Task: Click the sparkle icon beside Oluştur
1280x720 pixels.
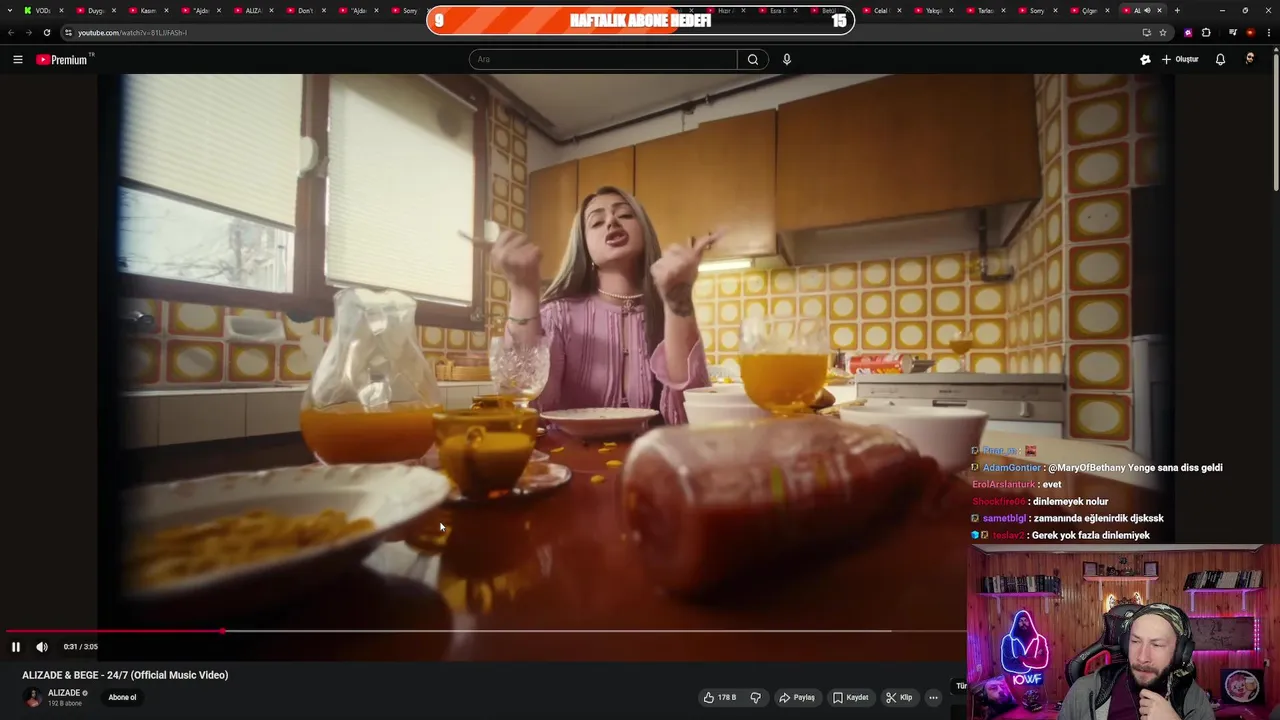Action: tap(1145, 60)
